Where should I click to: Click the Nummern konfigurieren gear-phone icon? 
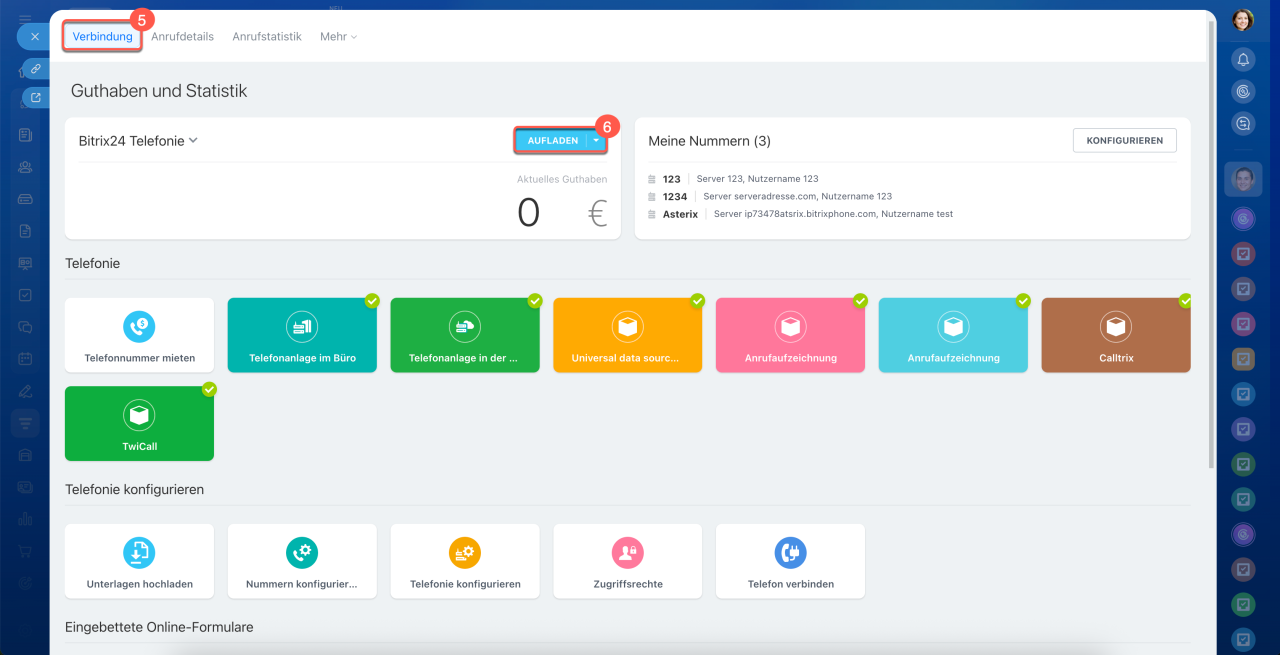click(301, 552)
